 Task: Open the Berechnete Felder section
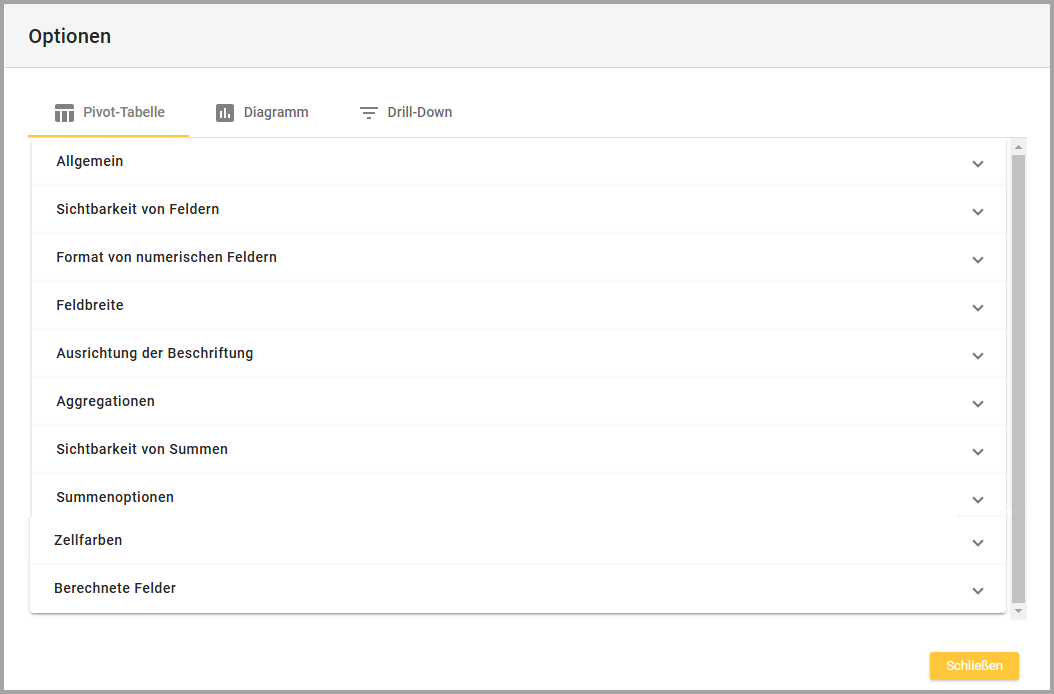pyautogui.click(x=115, y=588)
